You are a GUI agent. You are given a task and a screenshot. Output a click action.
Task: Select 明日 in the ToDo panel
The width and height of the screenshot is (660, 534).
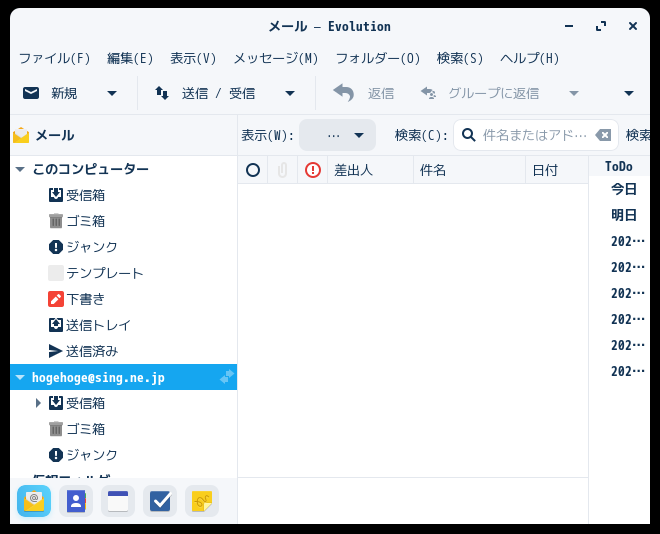pyautogui.click(x=624, y=215)
